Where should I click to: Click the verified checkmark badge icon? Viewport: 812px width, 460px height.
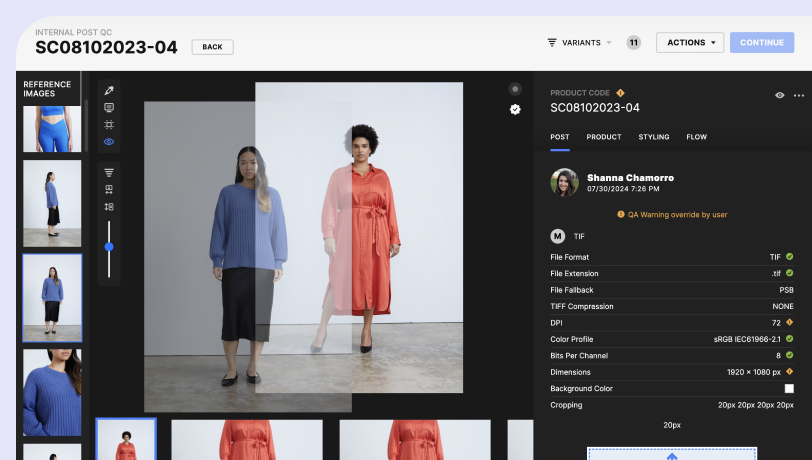click(515, 109)
